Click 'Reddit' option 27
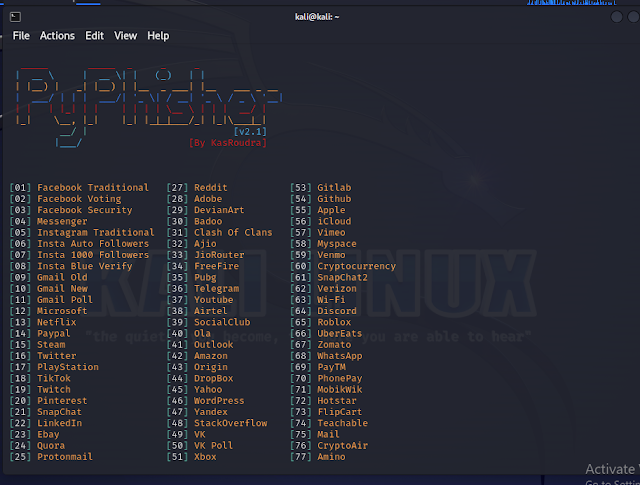The width and height of the screenshot is (640, 485). click(x=211, y=187)
